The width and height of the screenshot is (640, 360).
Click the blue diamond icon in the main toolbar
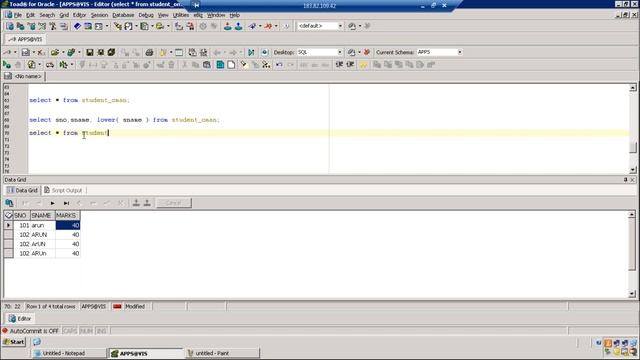coord(77,26)
